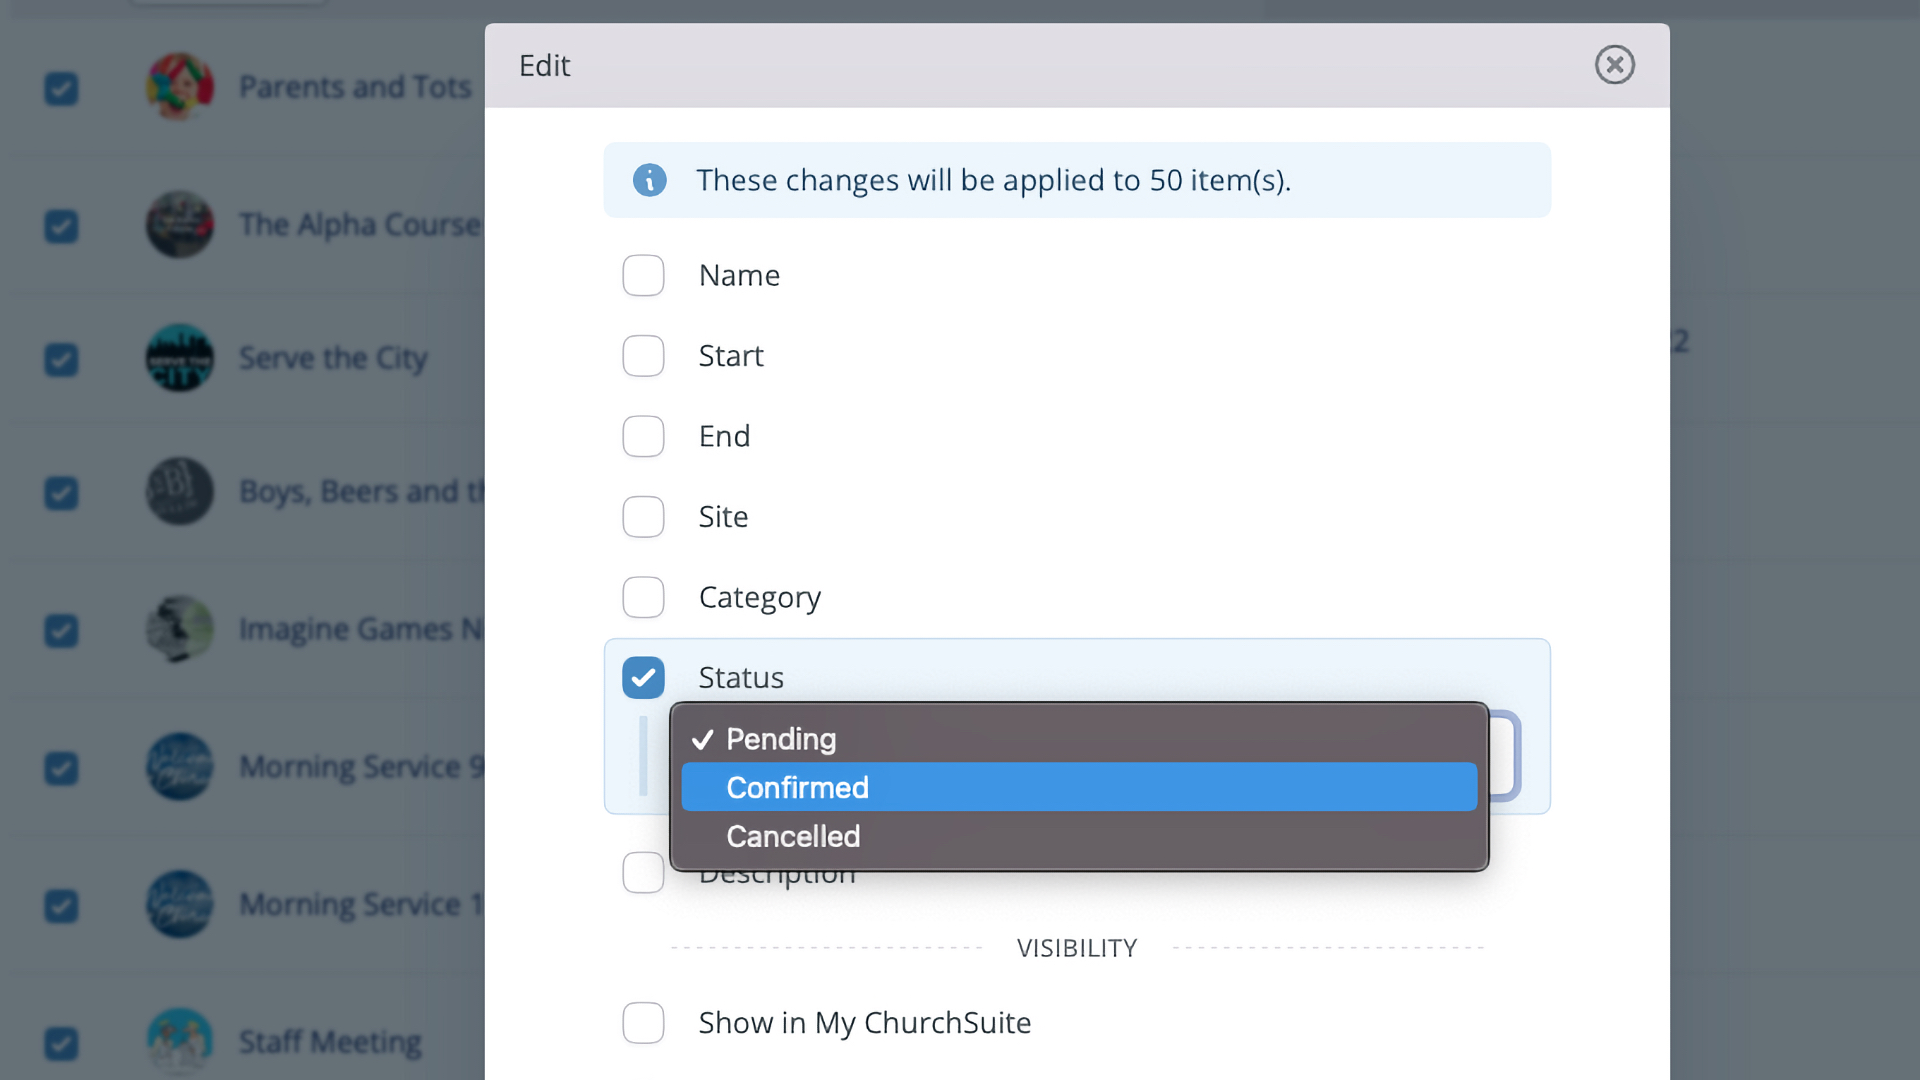Enable the Name field checkbox
The width and height of the screenshot is (1920, 1080).
643,275
